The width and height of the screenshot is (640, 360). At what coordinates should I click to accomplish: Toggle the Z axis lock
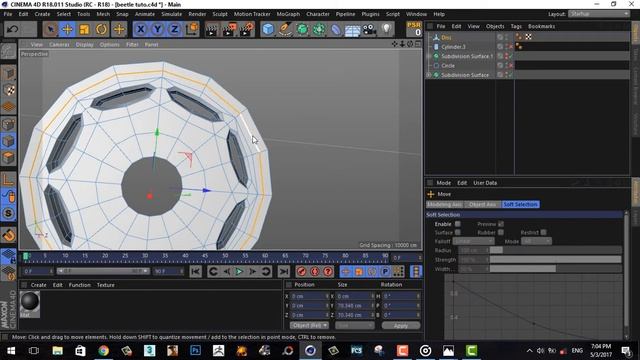174,29
